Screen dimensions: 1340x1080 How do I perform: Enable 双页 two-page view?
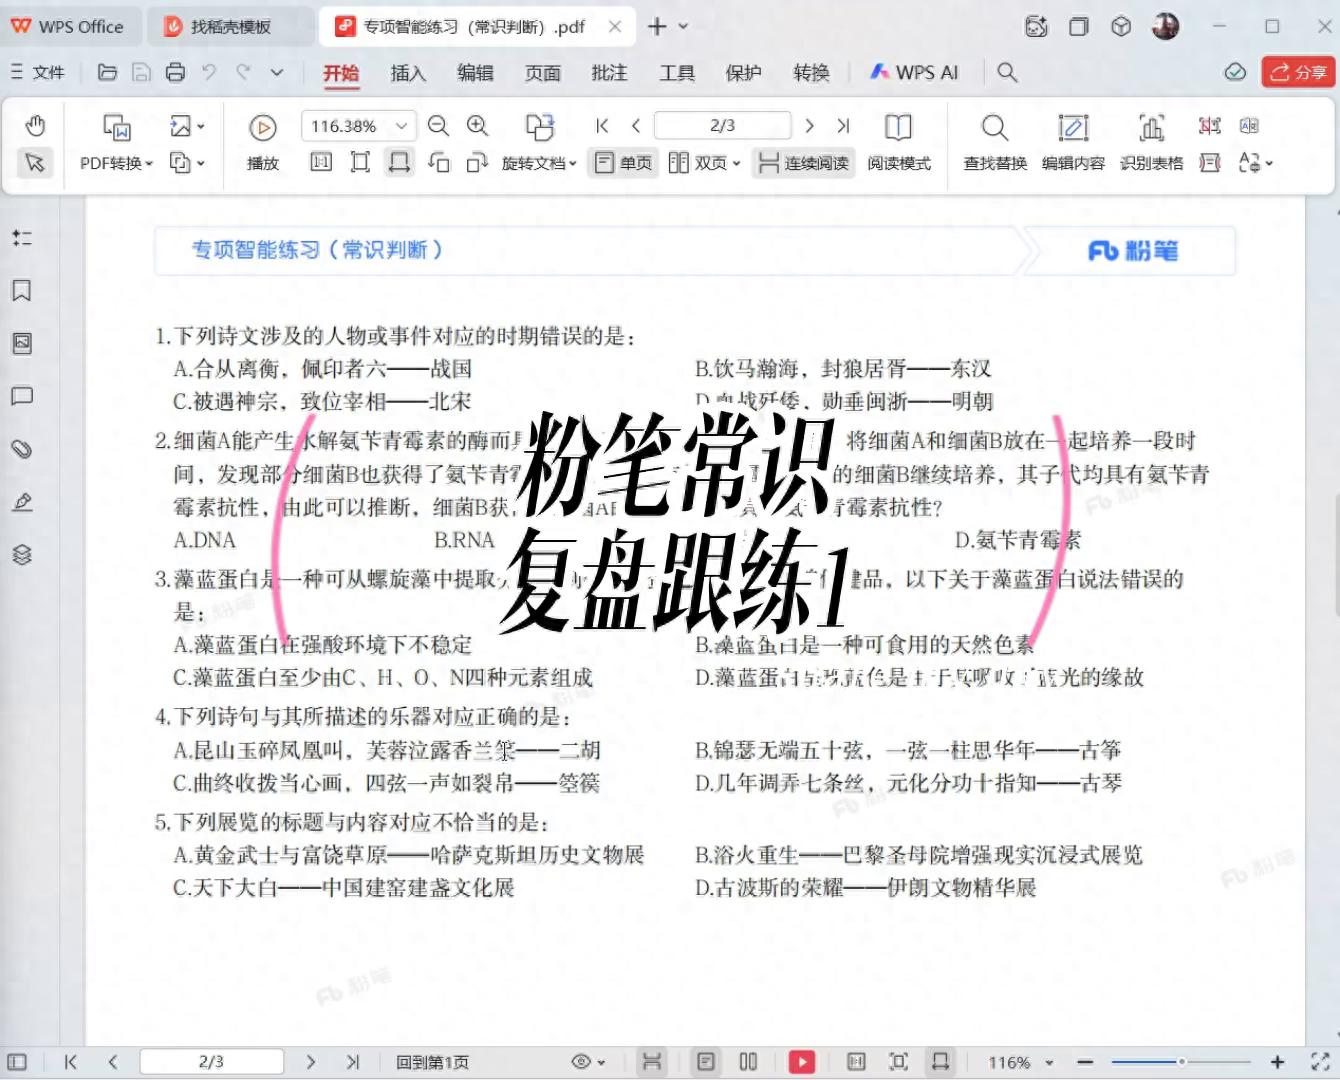coord(700,162)
